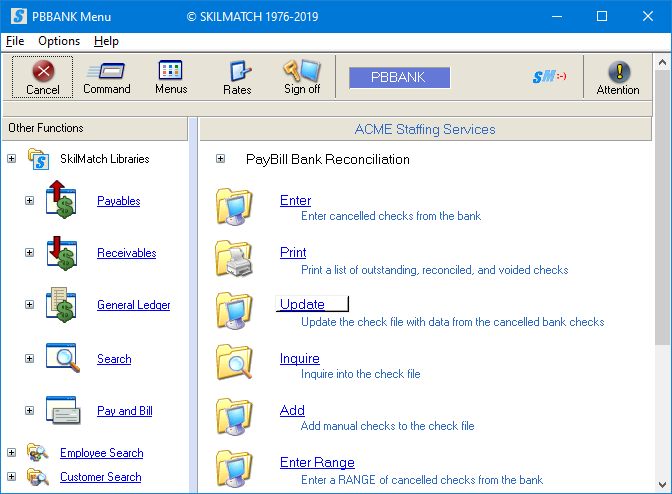The height and width of the screenshot is (494, 672).
Task: Click the Payables dollar icon
Action: [x=62, y=200]
